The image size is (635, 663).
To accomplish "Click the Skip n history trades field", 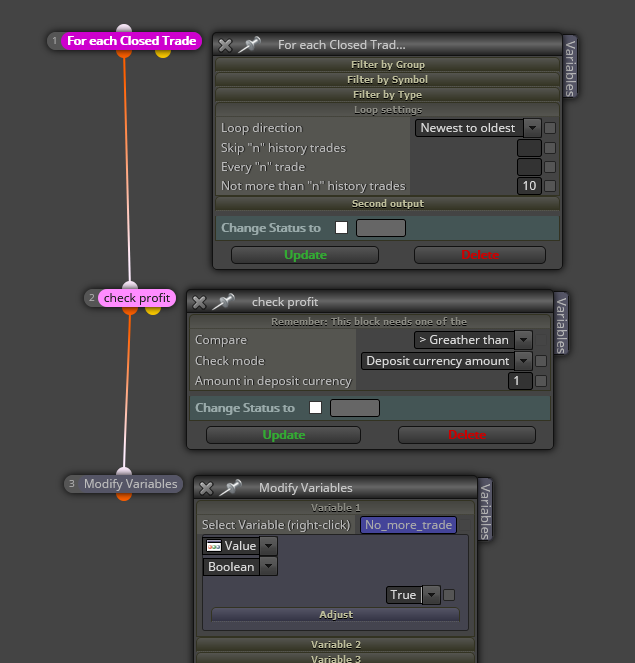I will click(x=529, y=148).
